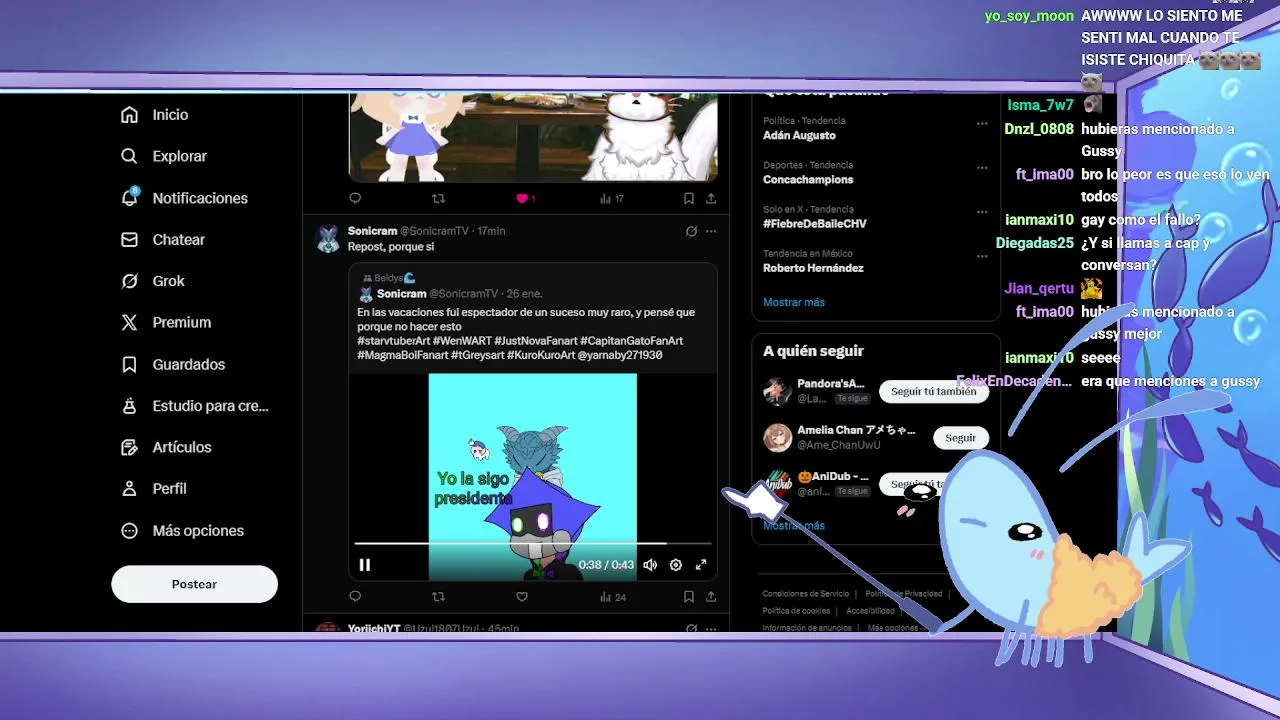Screen dimensions: 1280x720
Task: Open Información de anuncios footer link
Action: (x=807, y=628)
